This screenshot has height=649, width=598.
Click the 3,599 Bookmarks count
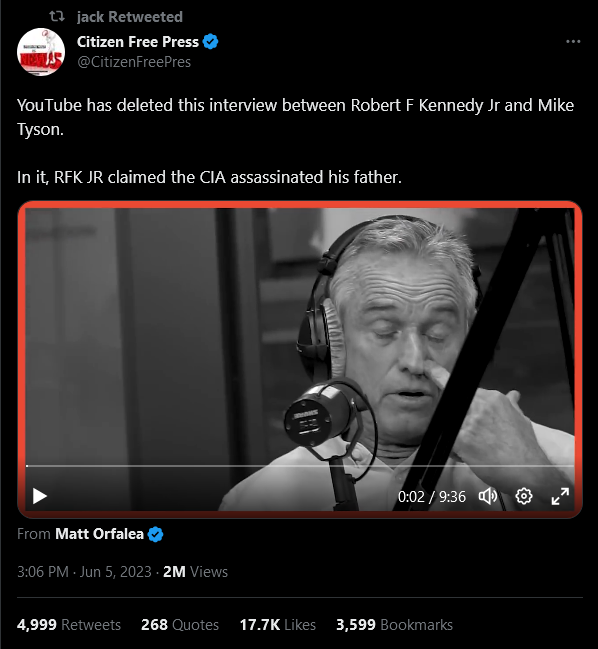(x=394, y=625)
